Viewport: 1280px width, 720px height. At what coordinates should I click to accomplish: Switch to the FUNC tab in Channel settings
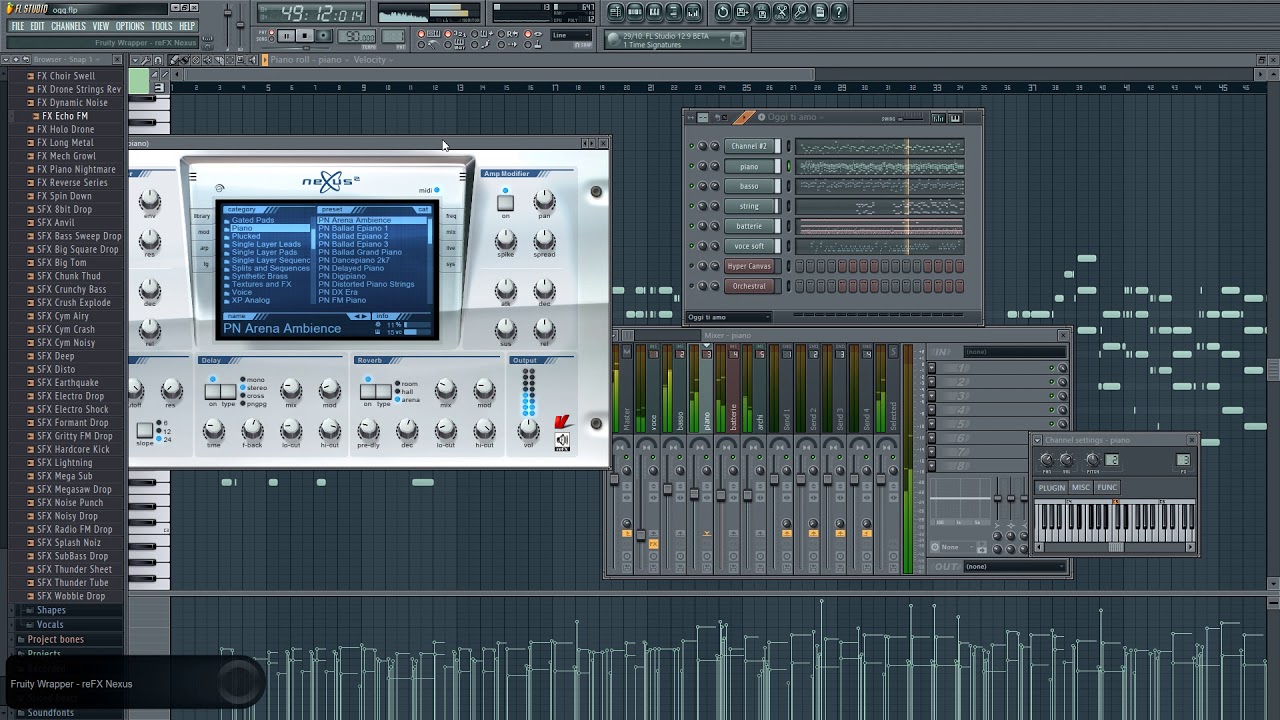coord(1107,488)
